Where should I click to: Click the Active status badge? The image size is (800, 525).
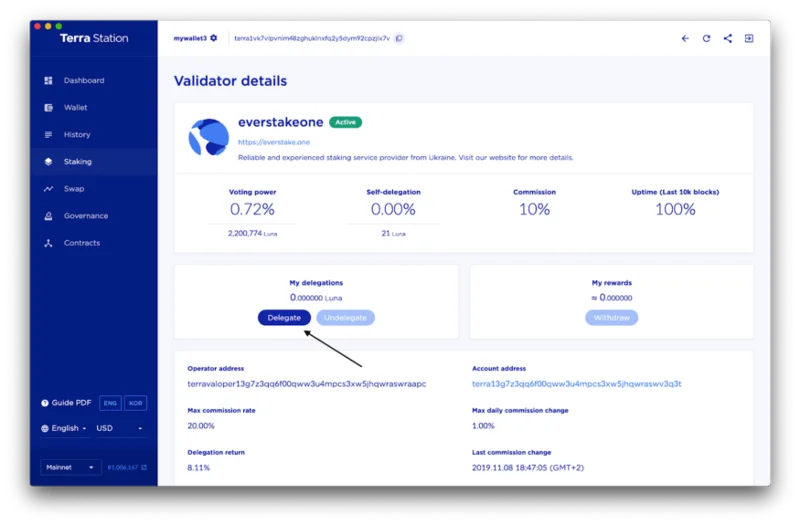(345, 122)
